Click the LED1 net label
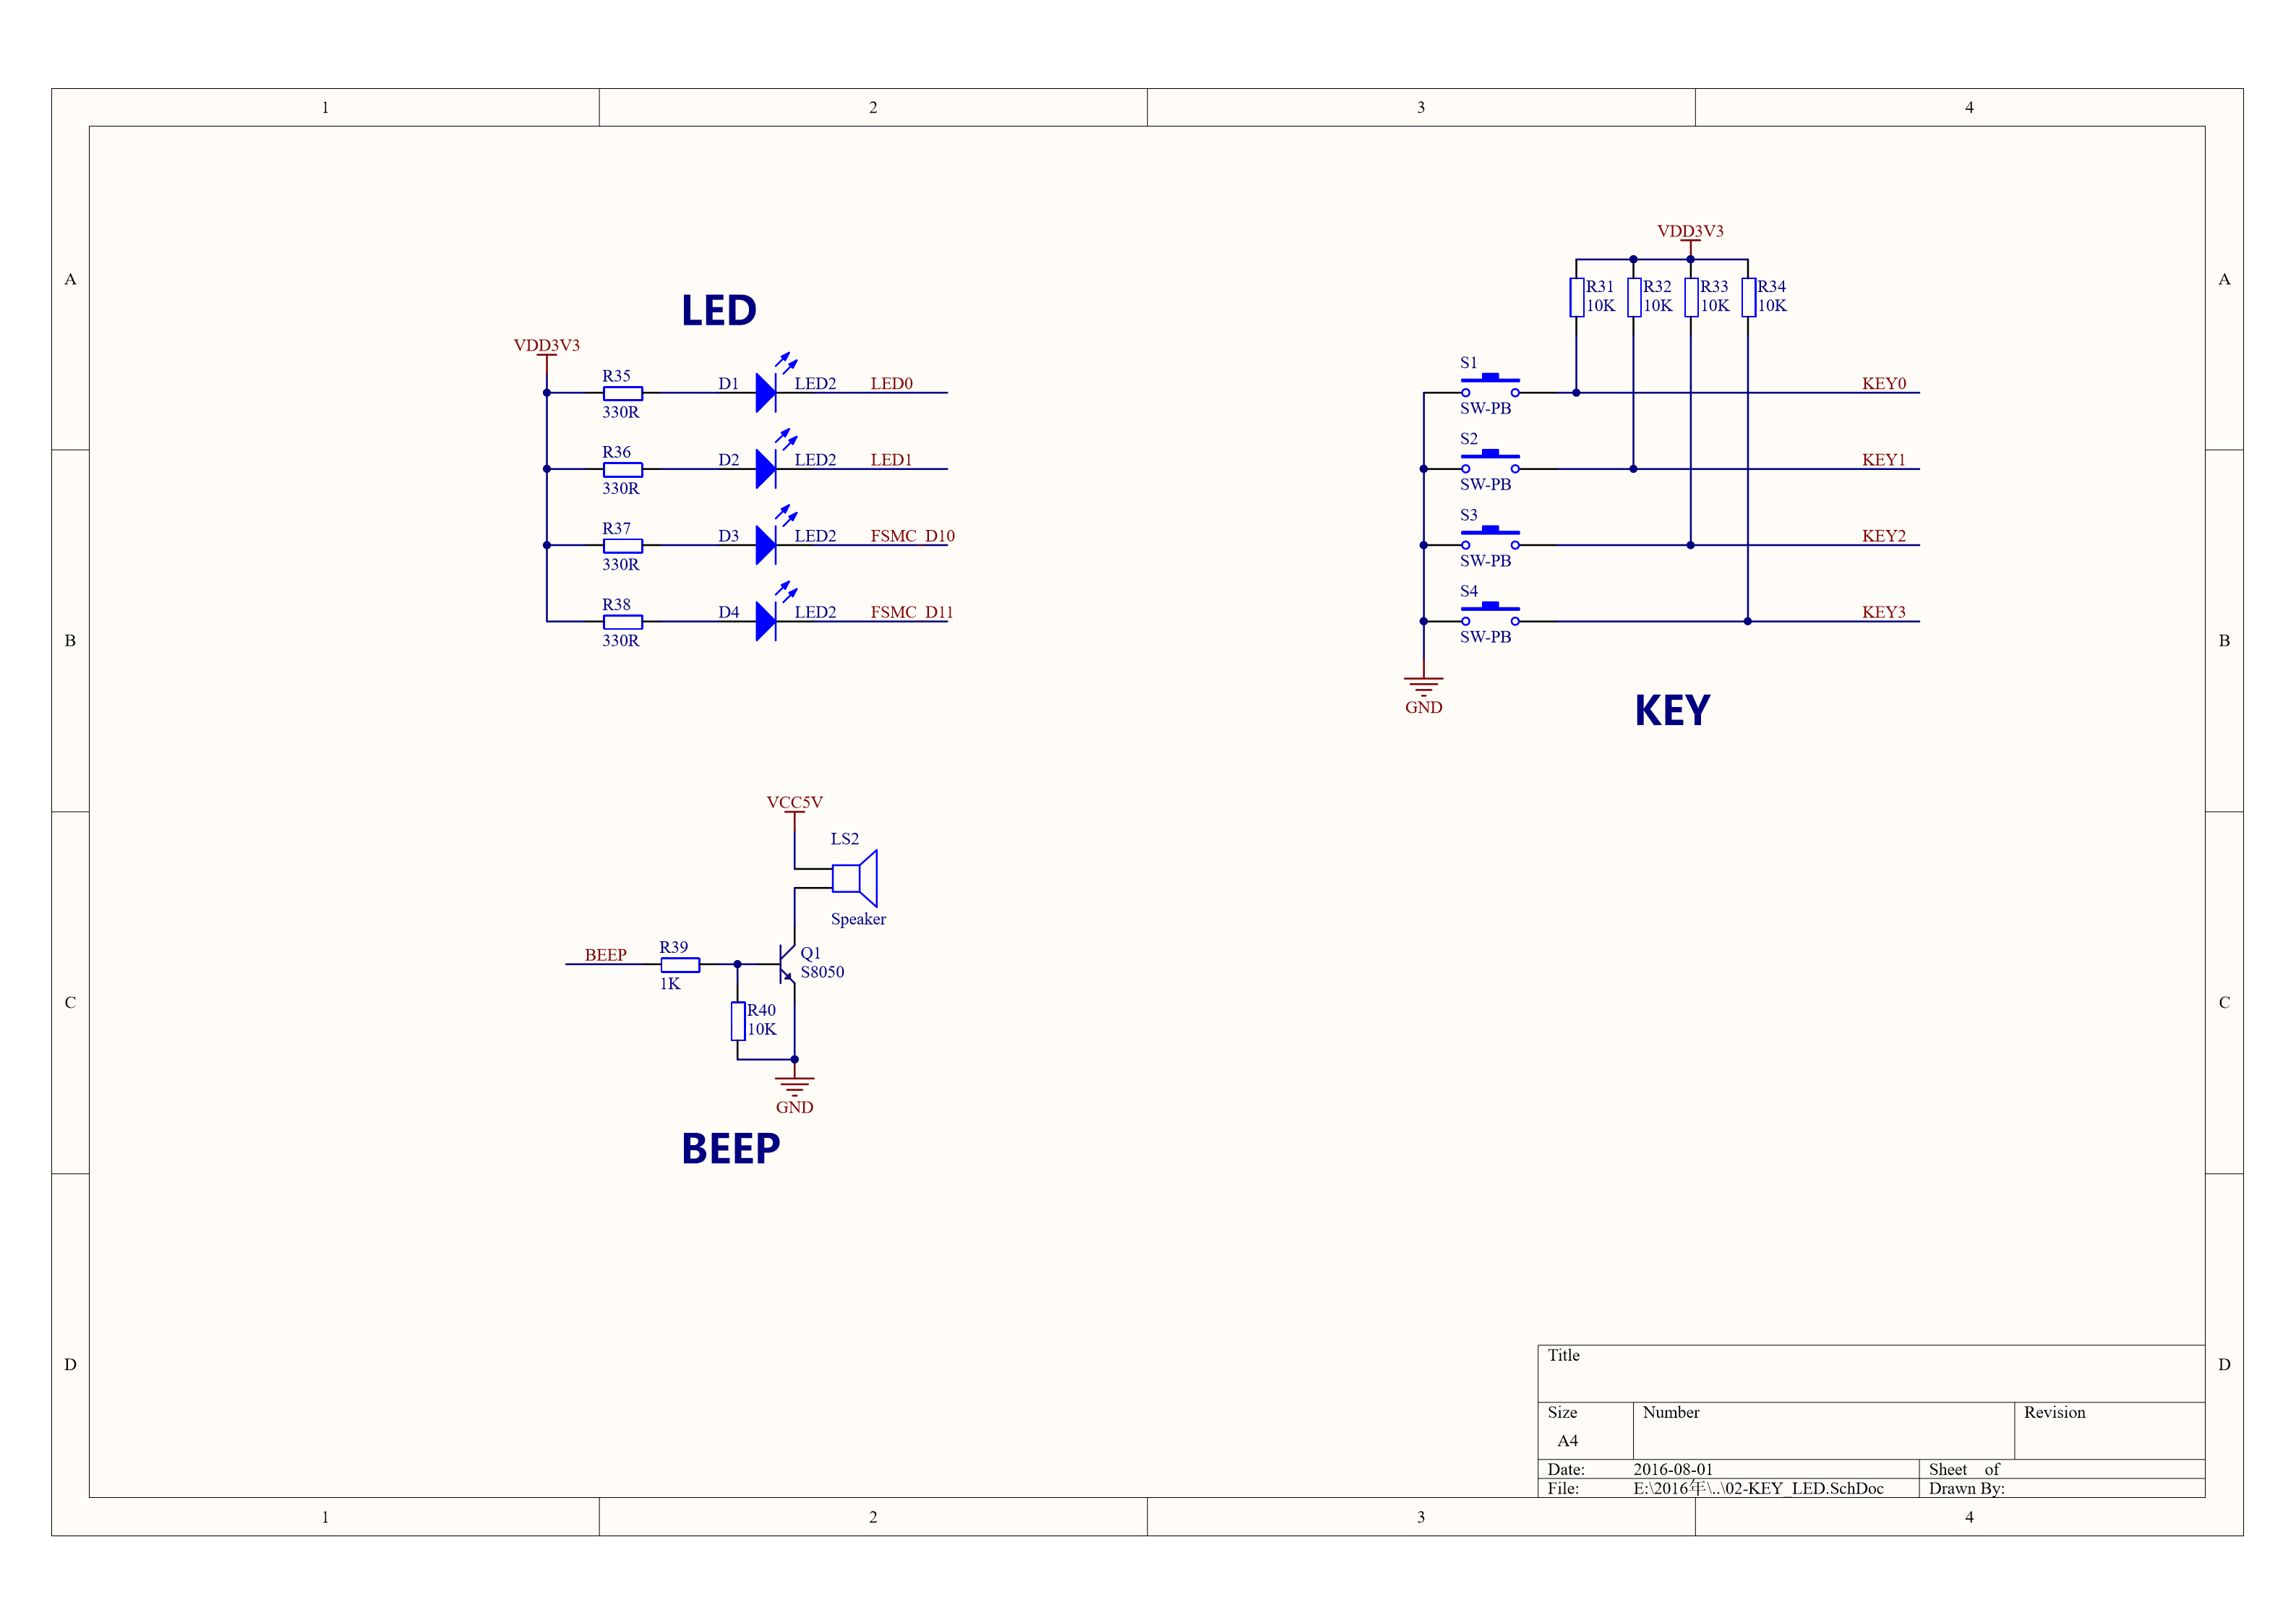The width and height of the screenshot is (2296, 1623). point(891,460)
